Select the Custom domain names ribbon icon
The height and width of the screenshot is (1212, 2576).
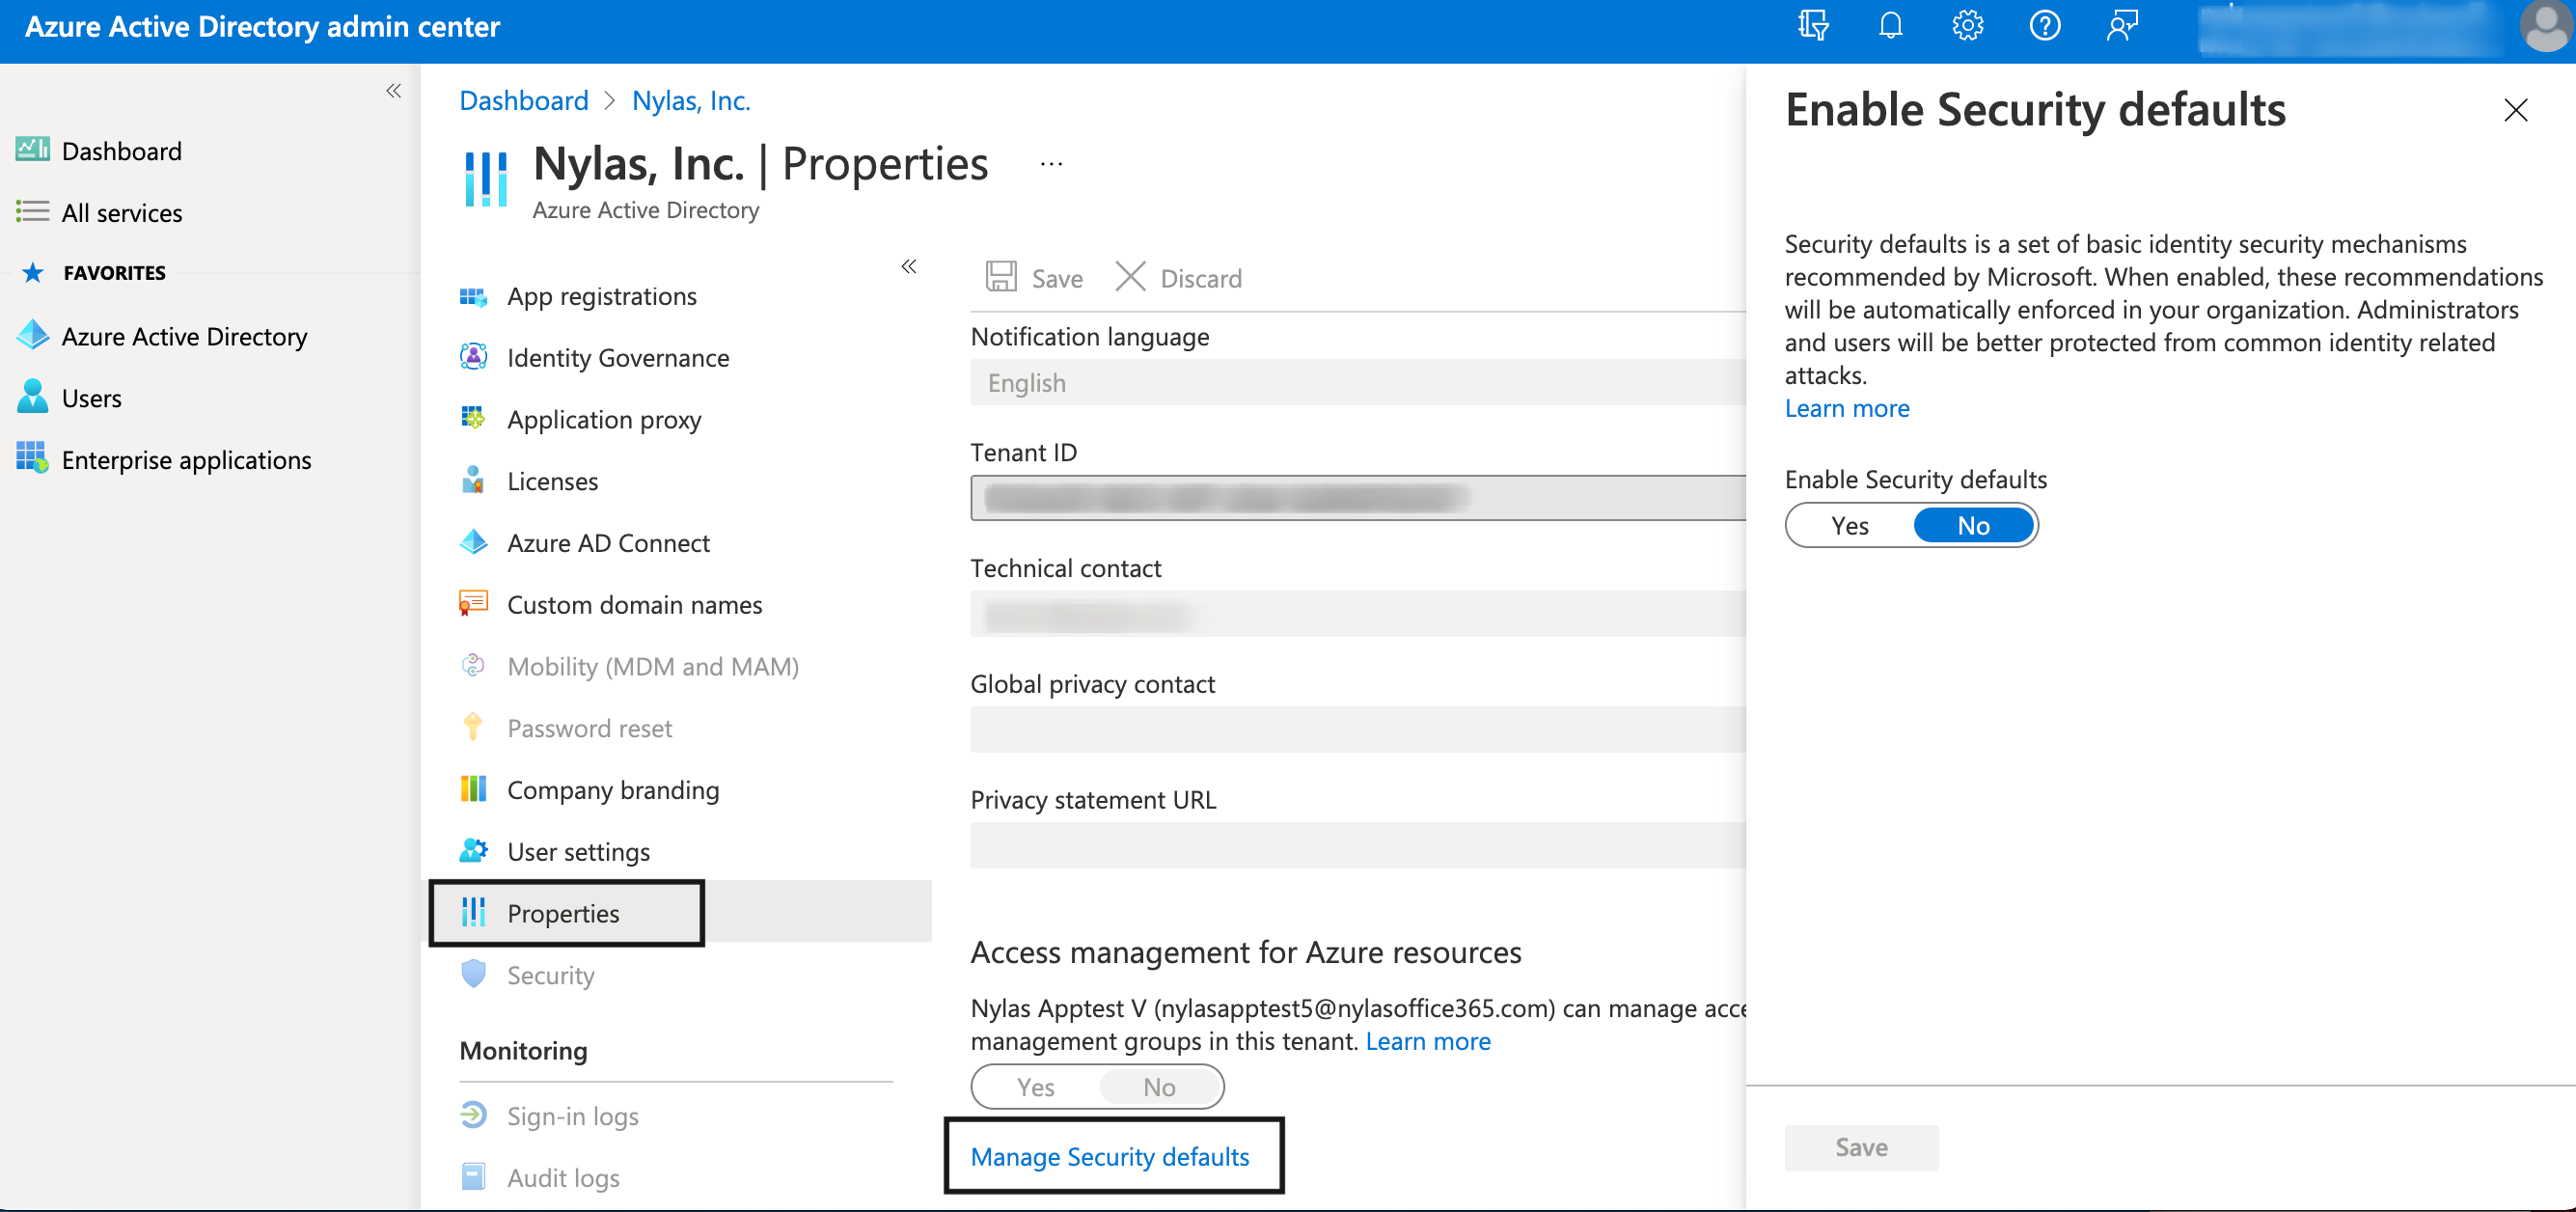472,604
